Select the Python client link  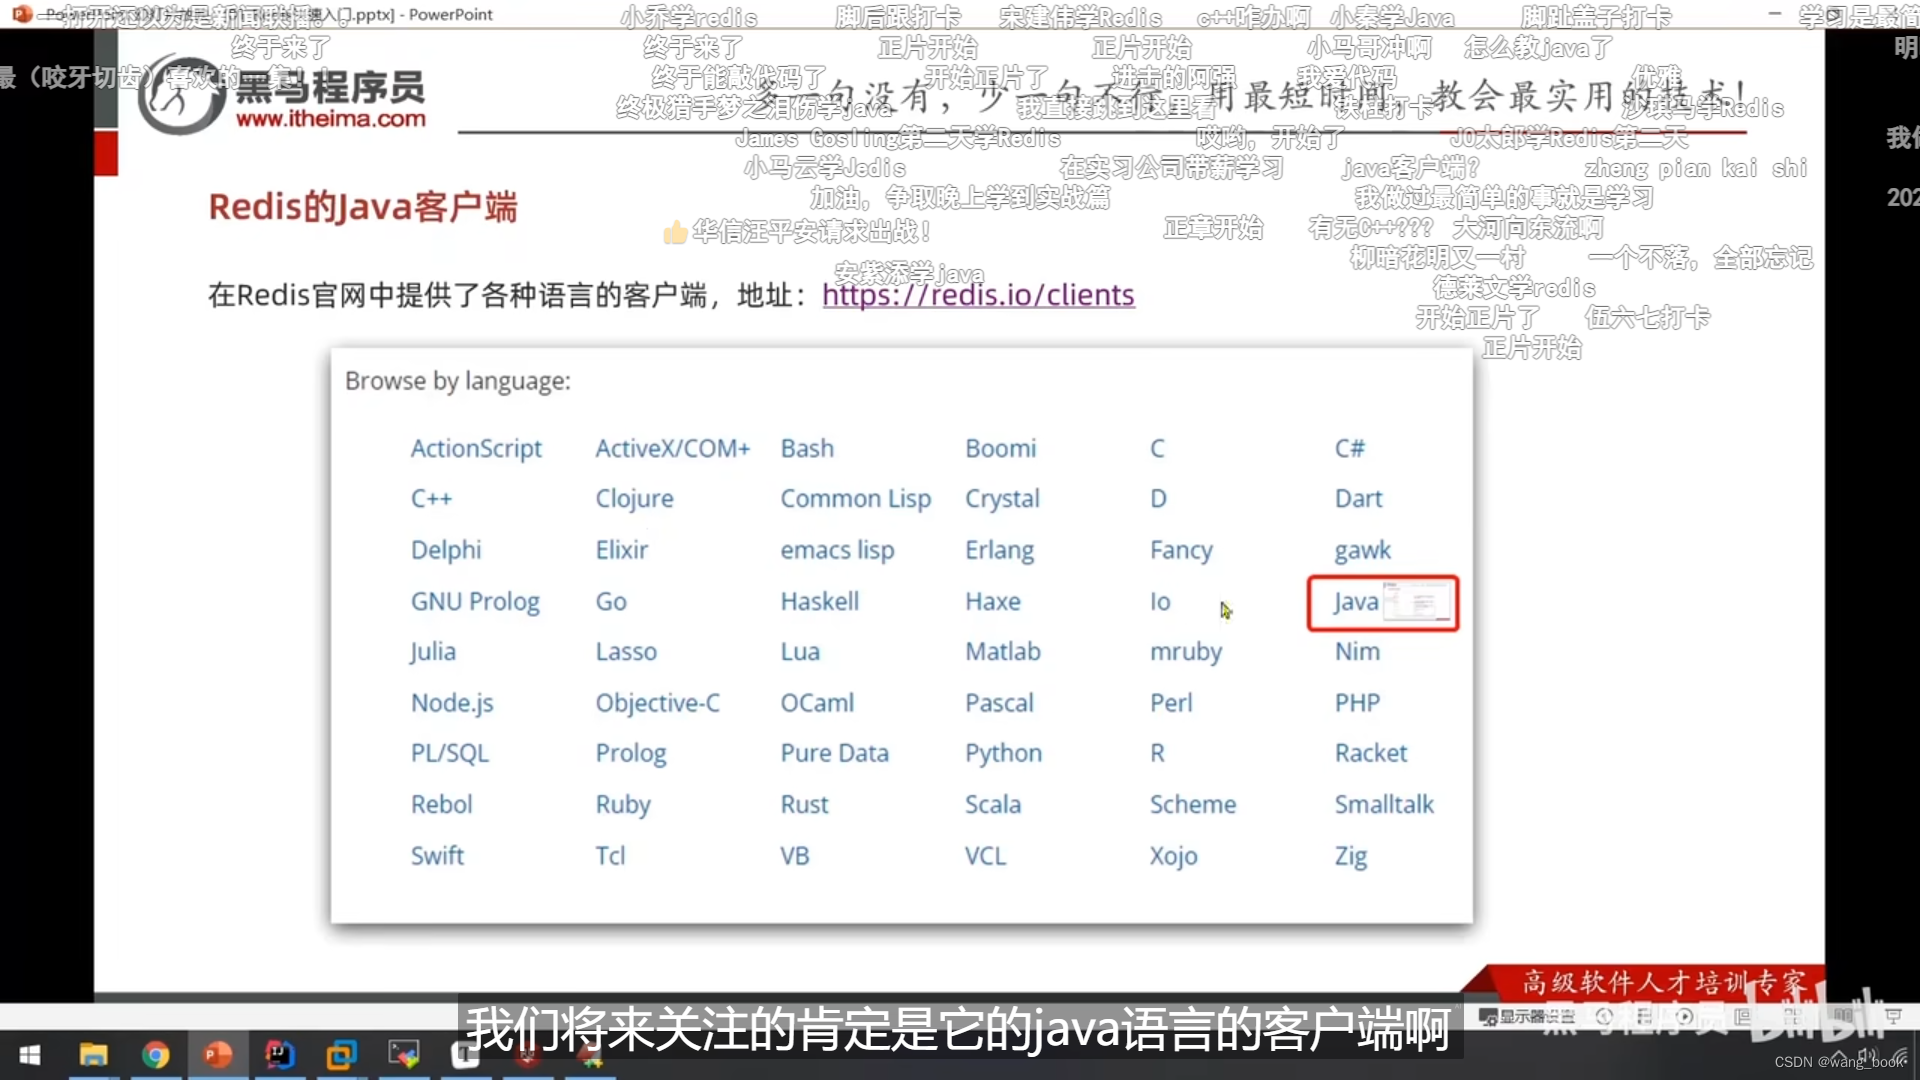[x=1003, y=753]
